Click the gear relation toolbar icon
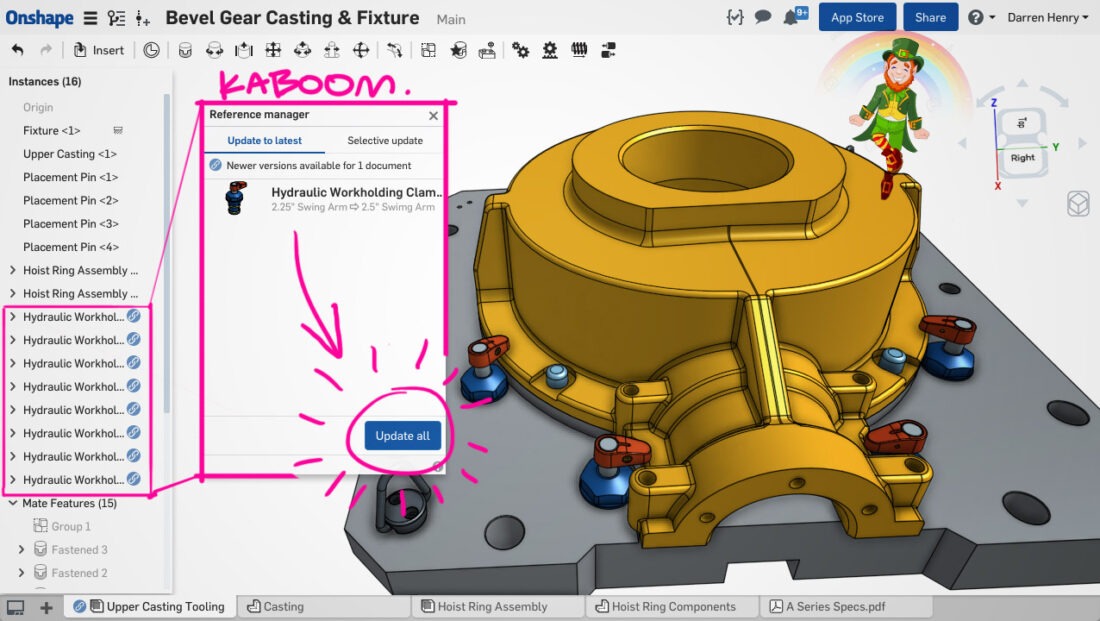Viewport: 1100px width, 621px height. coord(520,50)
